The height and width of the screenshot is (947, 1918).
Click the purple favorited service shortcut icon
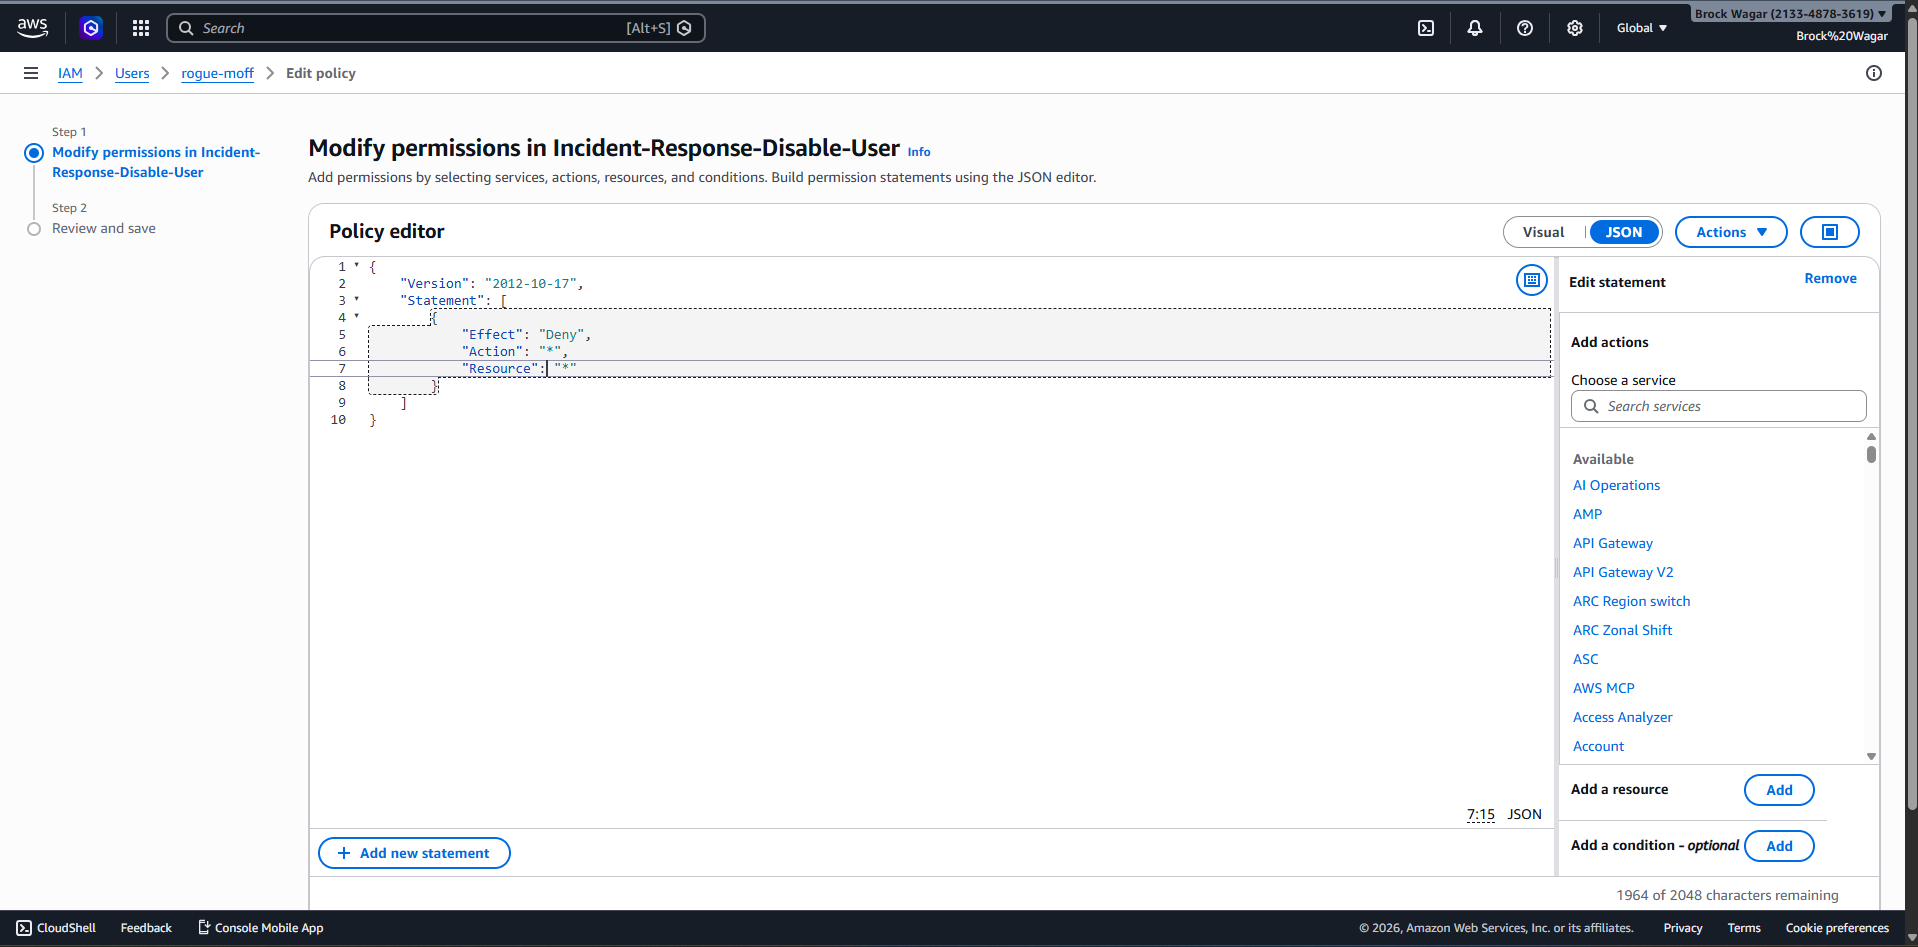coord(91,27)
